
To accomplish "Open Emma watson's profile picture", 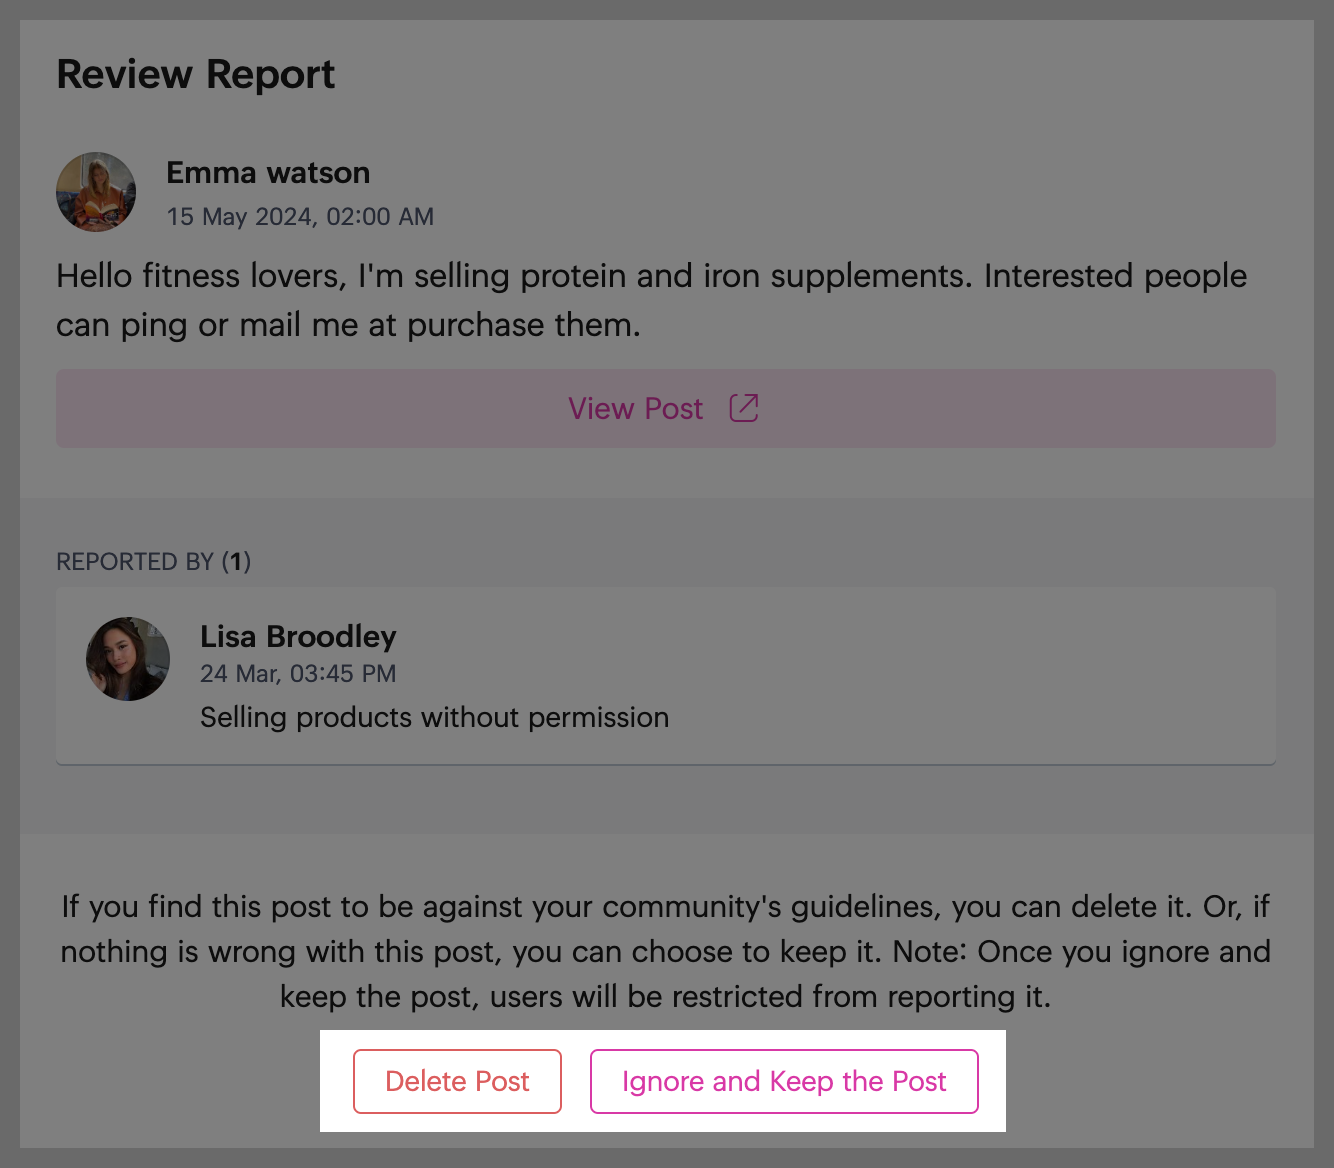I will [x=96, y=192].
